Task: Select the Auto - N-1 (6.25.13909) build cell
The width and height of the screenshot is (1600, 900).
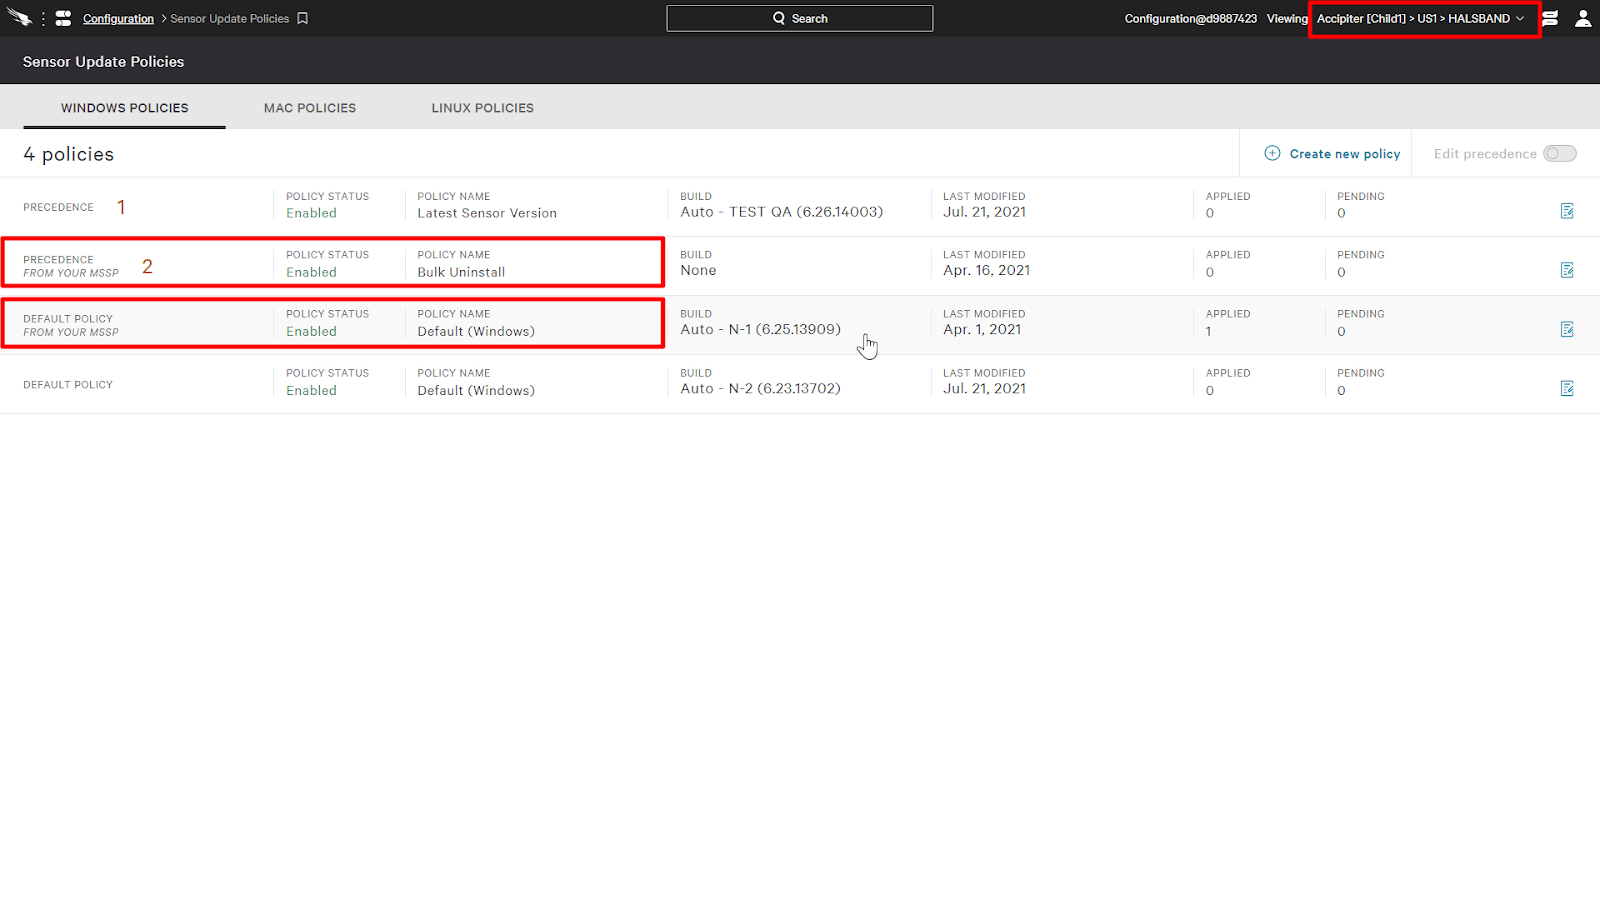Action: [x=761, y=329]
